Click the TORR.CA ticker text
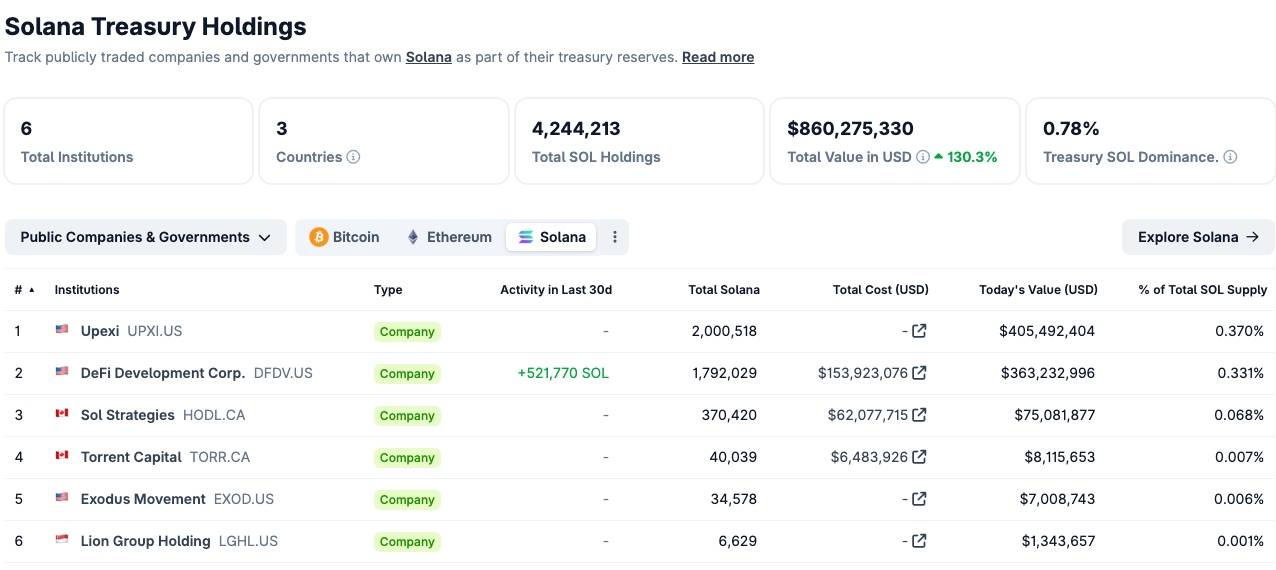 (220, 457)
